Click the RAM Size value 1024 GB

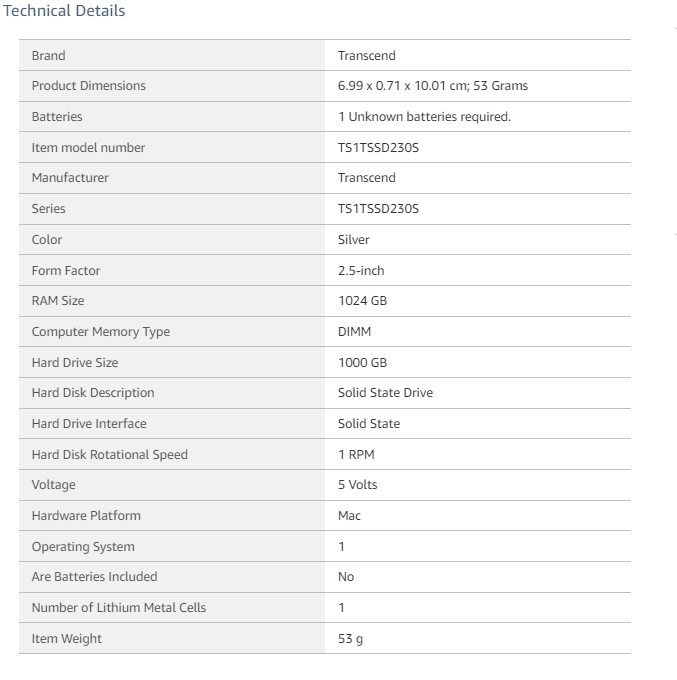[362, 301]
